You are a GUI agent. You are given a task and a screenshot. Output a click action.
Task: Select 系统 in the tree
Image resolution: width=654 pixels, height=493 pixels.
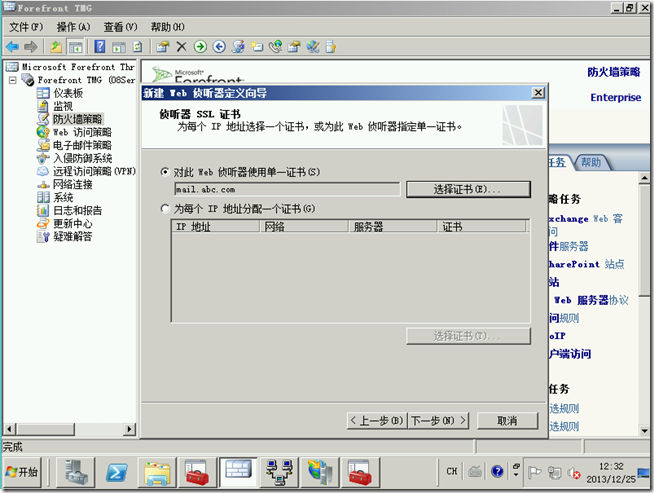pyautogui.click(x=63, y=197)
